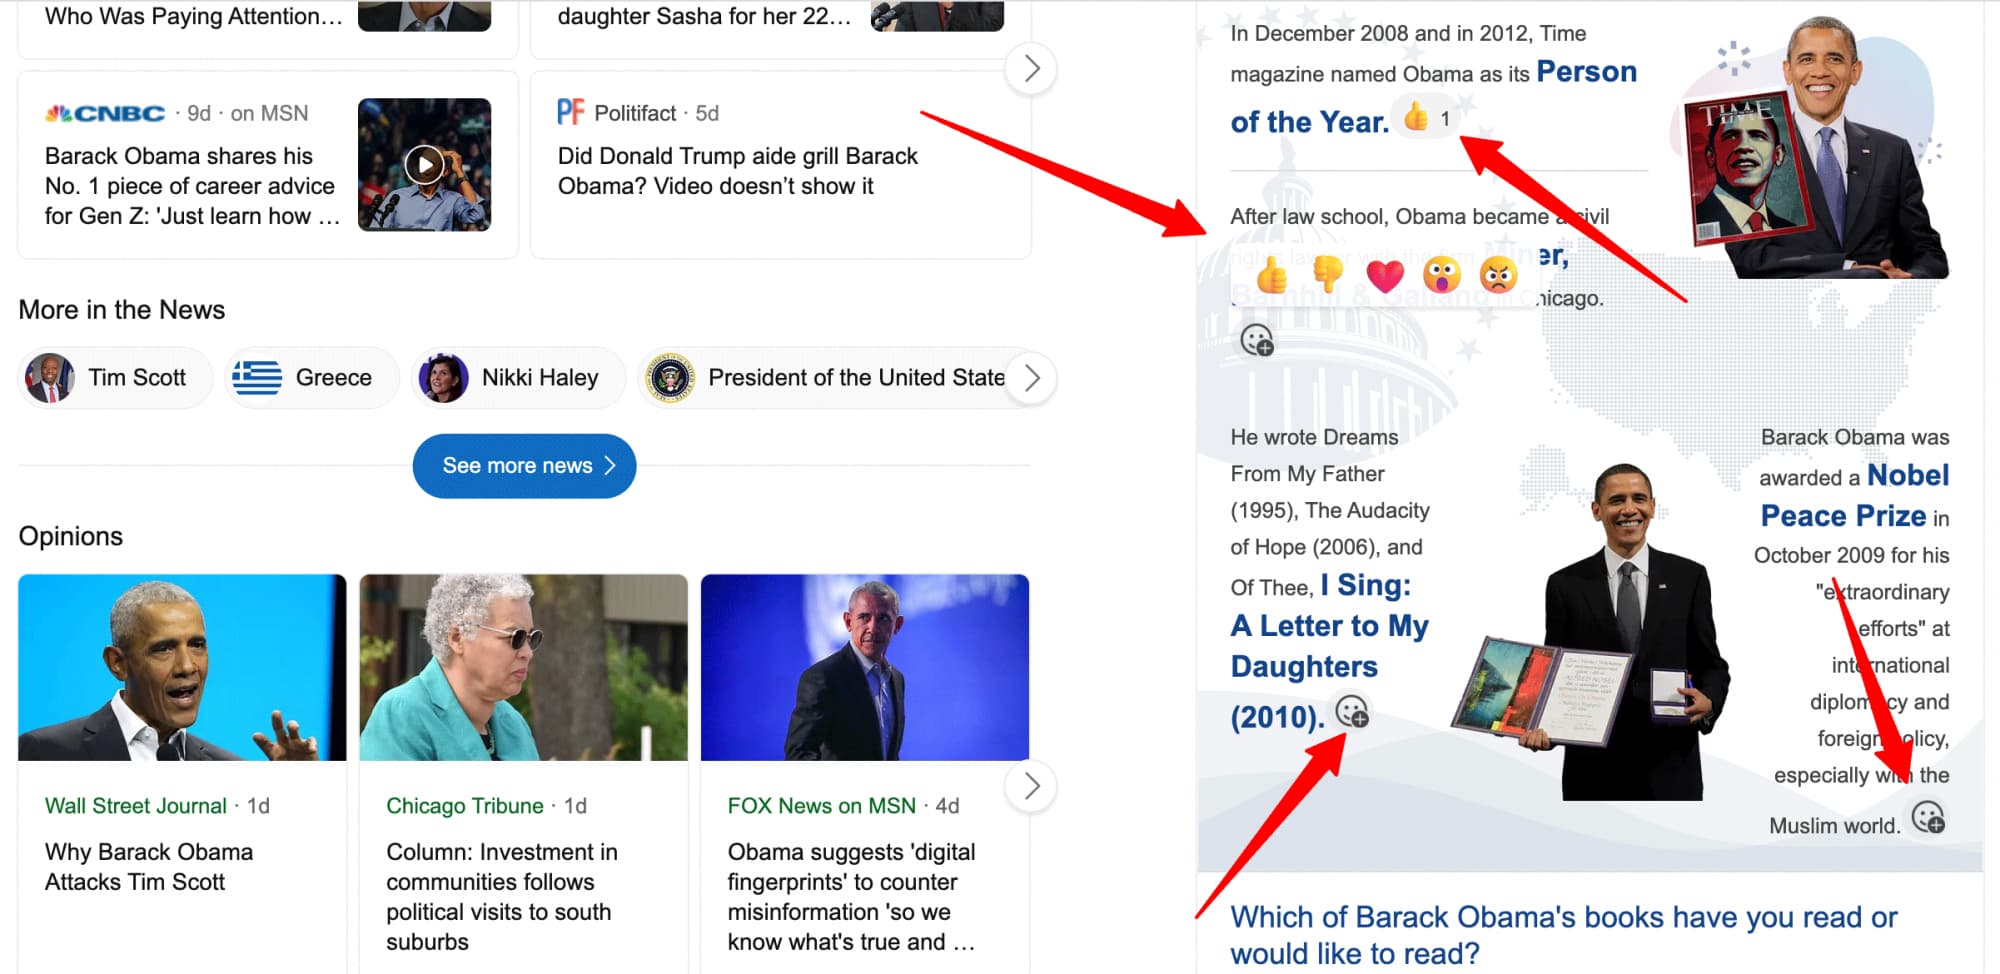Open the Greece news topic chip
This screenshot has height=974, width=2000.
pos(311,378)
